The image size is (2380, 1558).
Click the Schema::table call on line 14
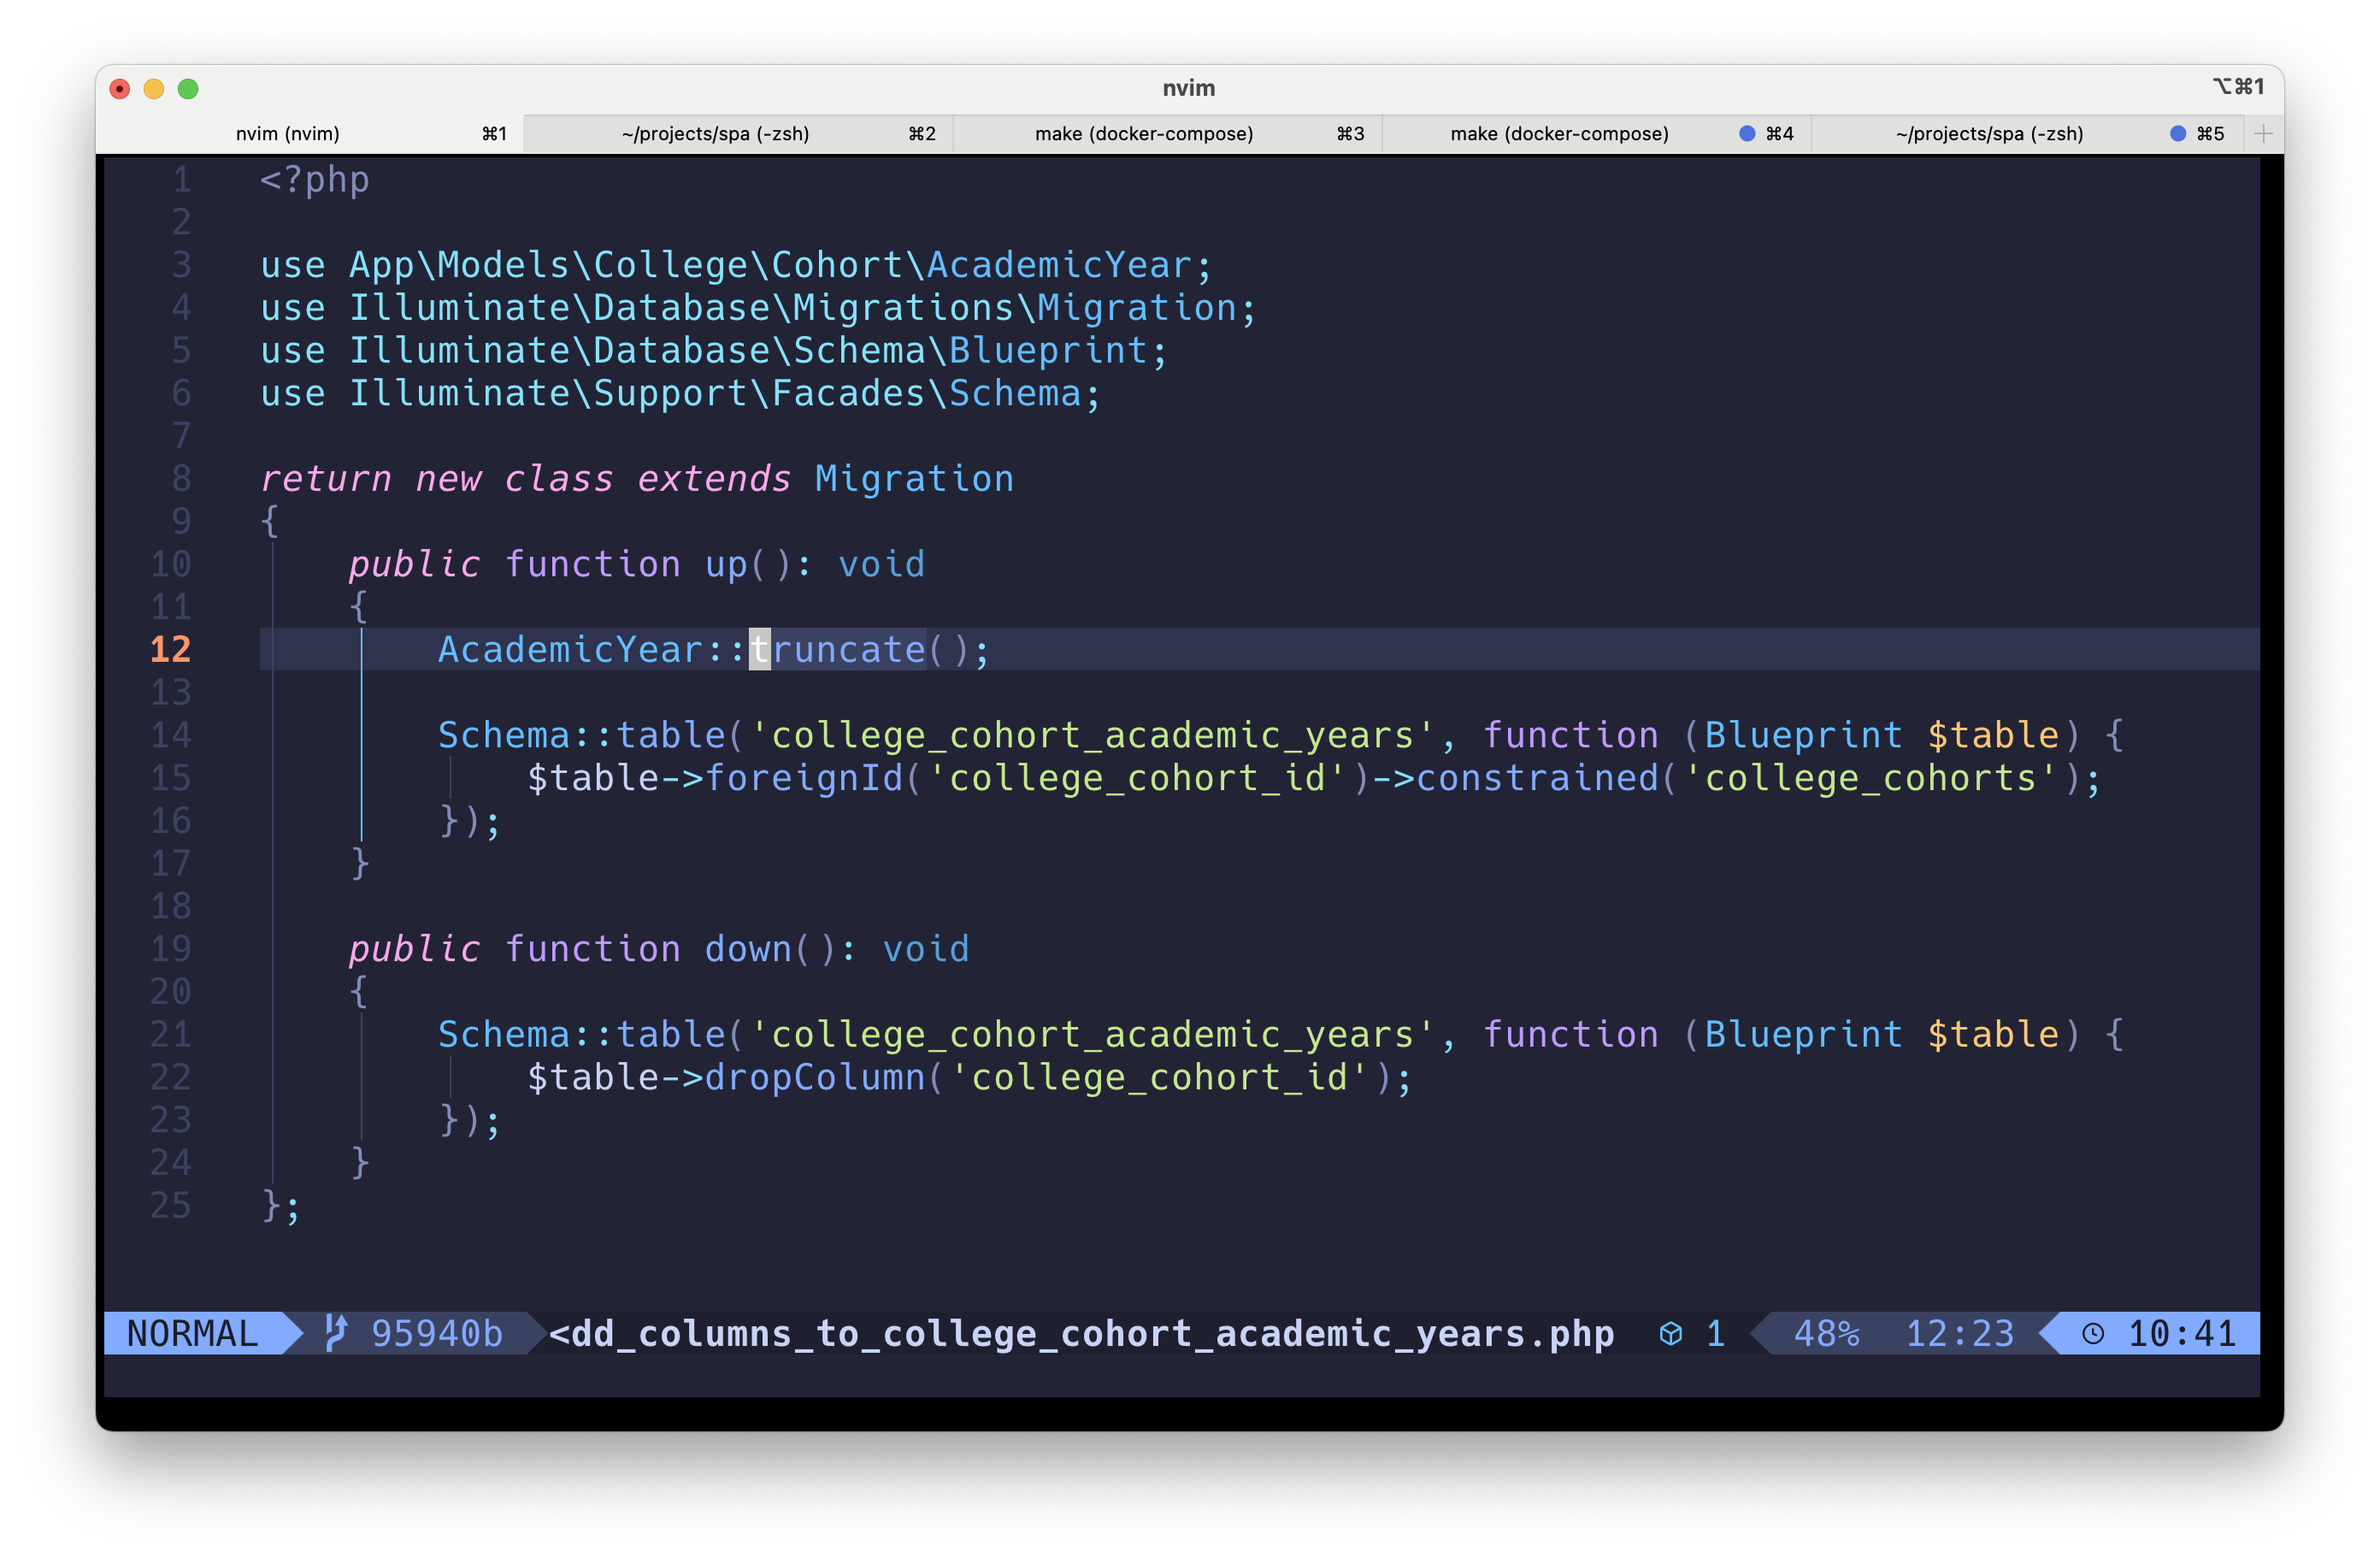click(582, 736)
